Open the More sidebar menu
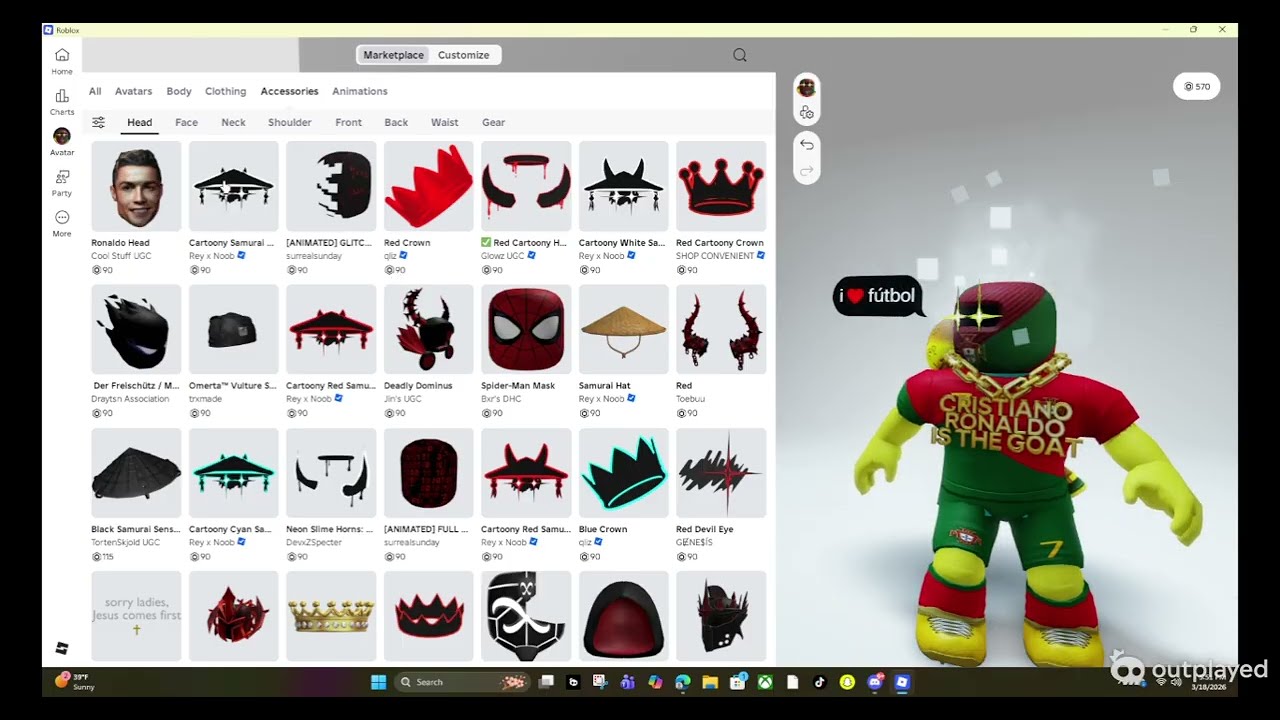This screenshot has height=720, width=1280. [x=62, y=217]
